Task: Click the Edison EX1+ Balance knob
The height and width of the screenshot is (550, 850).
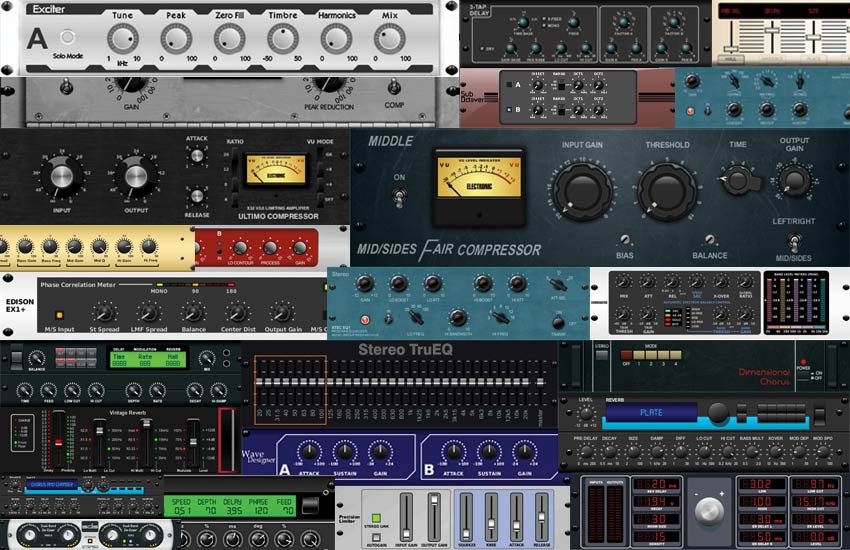Action: pos(193,313)
